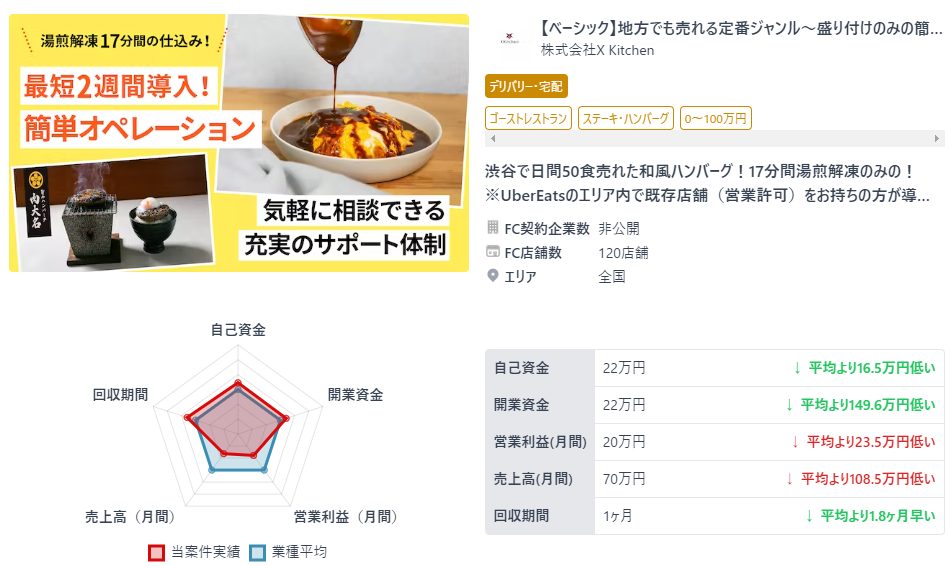Screen dimensions: 949x566
Task: Select the ステーキ・ハンバーグ tag
Action: [626, 118]
